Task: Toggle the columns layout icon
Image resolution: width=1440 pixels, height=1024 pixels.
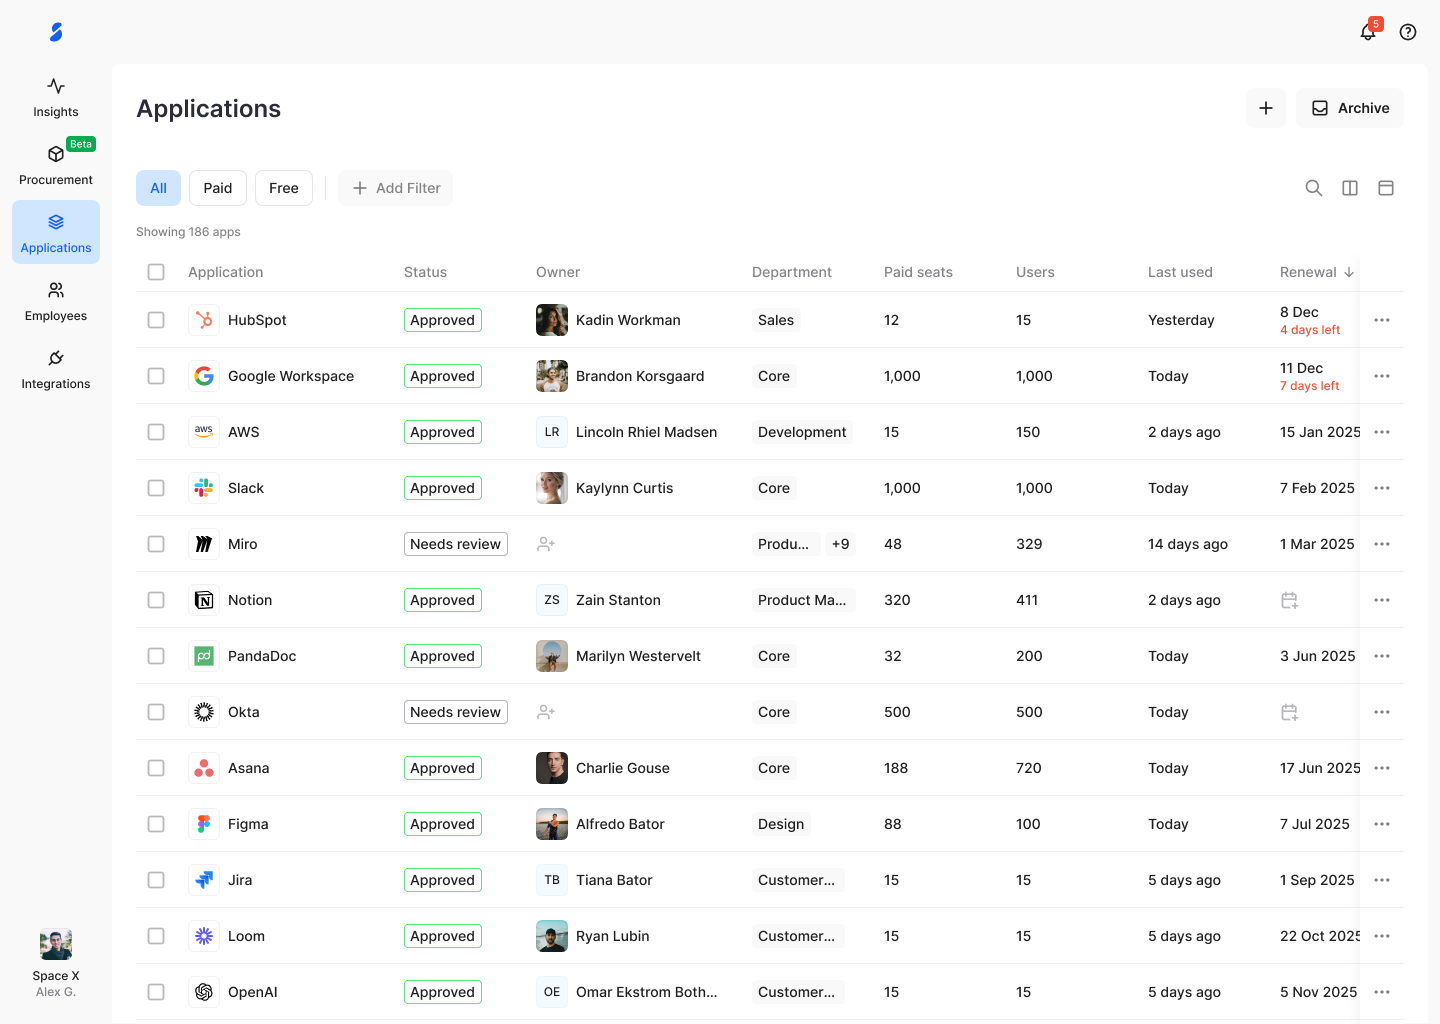Action: [x=1350, y=188]
